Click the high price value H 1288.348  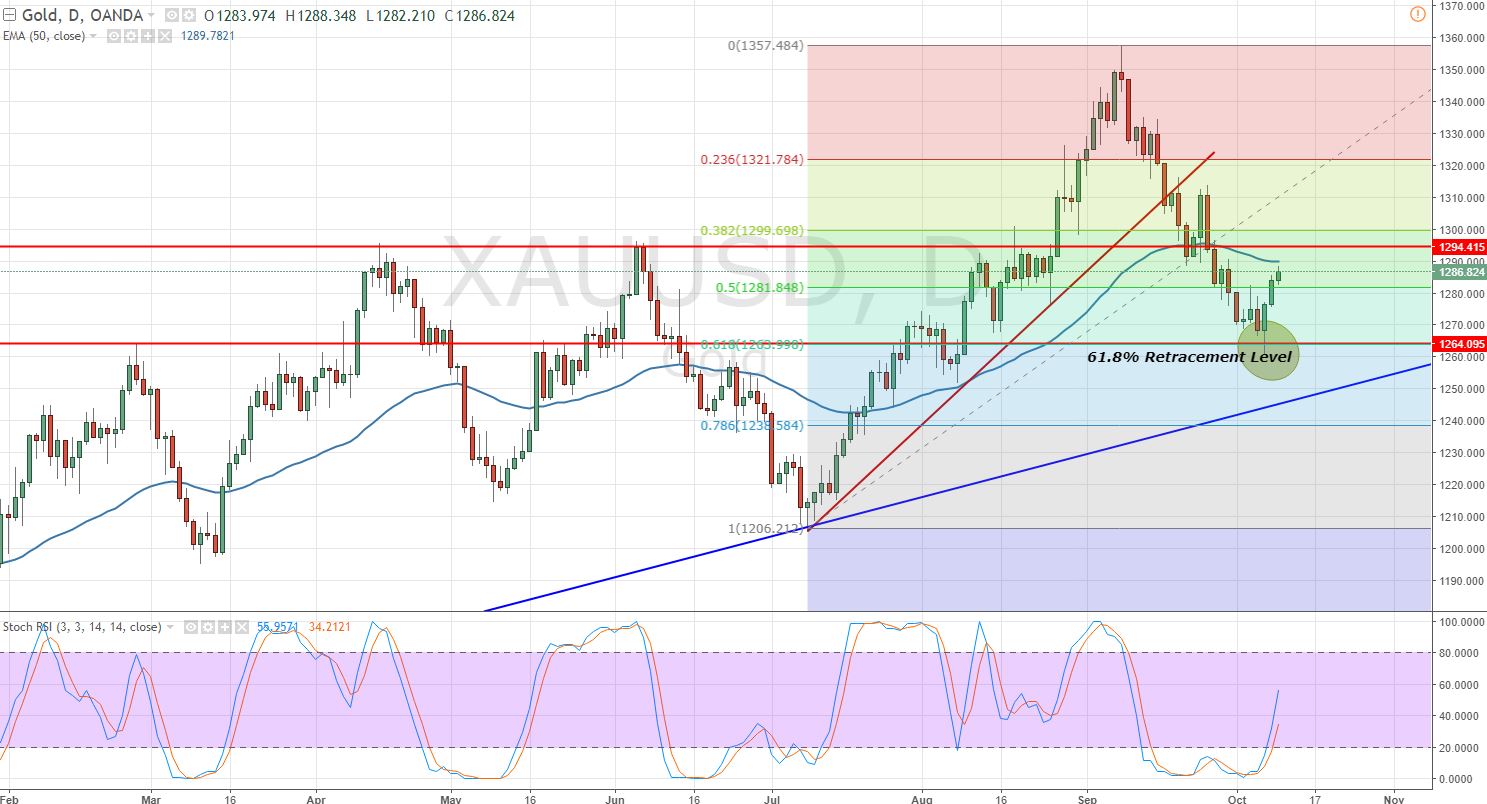coord(319,16)
